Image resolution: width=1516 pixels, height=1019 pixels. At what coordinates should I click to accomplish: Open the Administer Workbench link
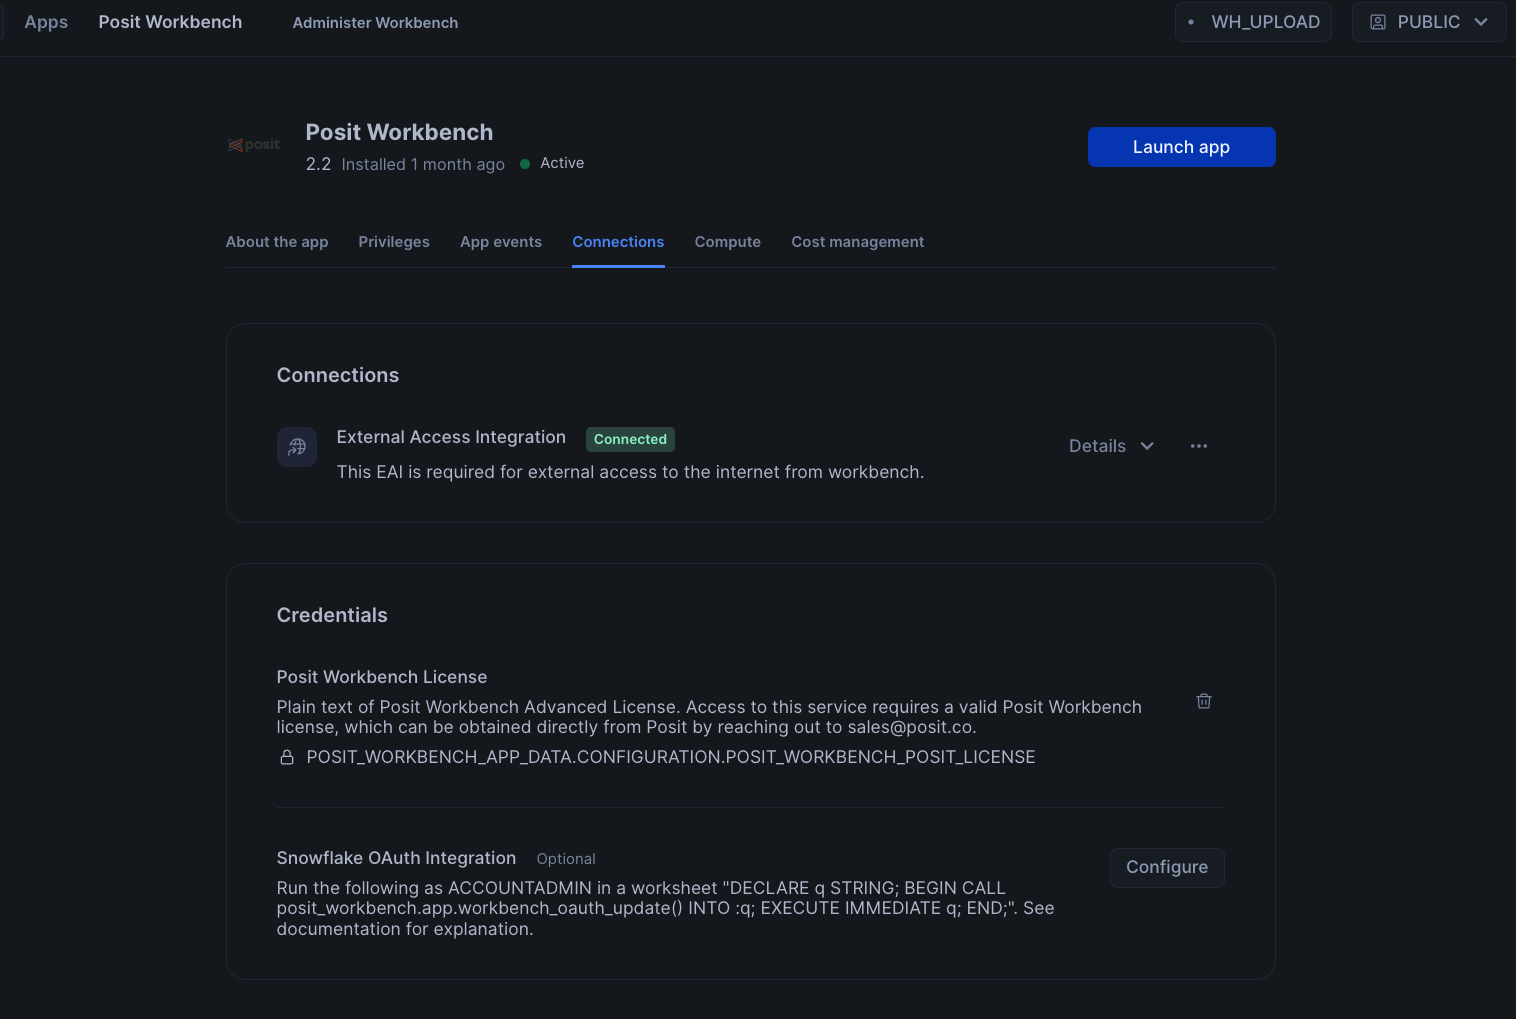[x=375, y=23]
